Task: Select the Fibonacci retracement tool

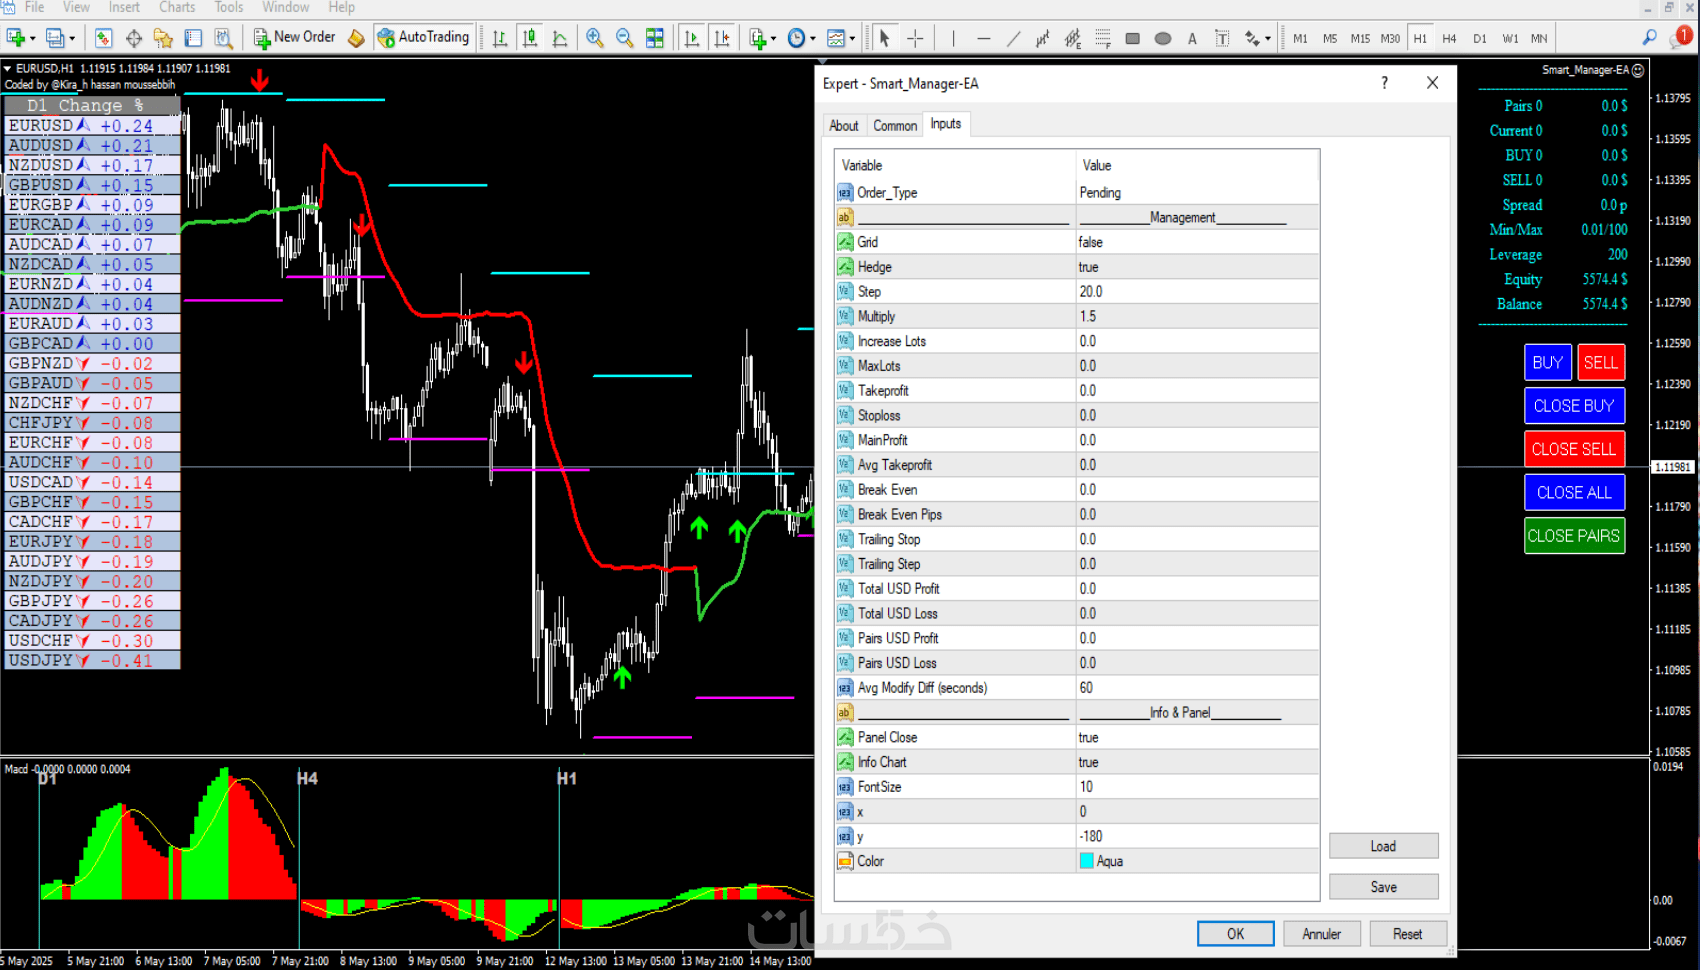Action: click(1103, 38)
